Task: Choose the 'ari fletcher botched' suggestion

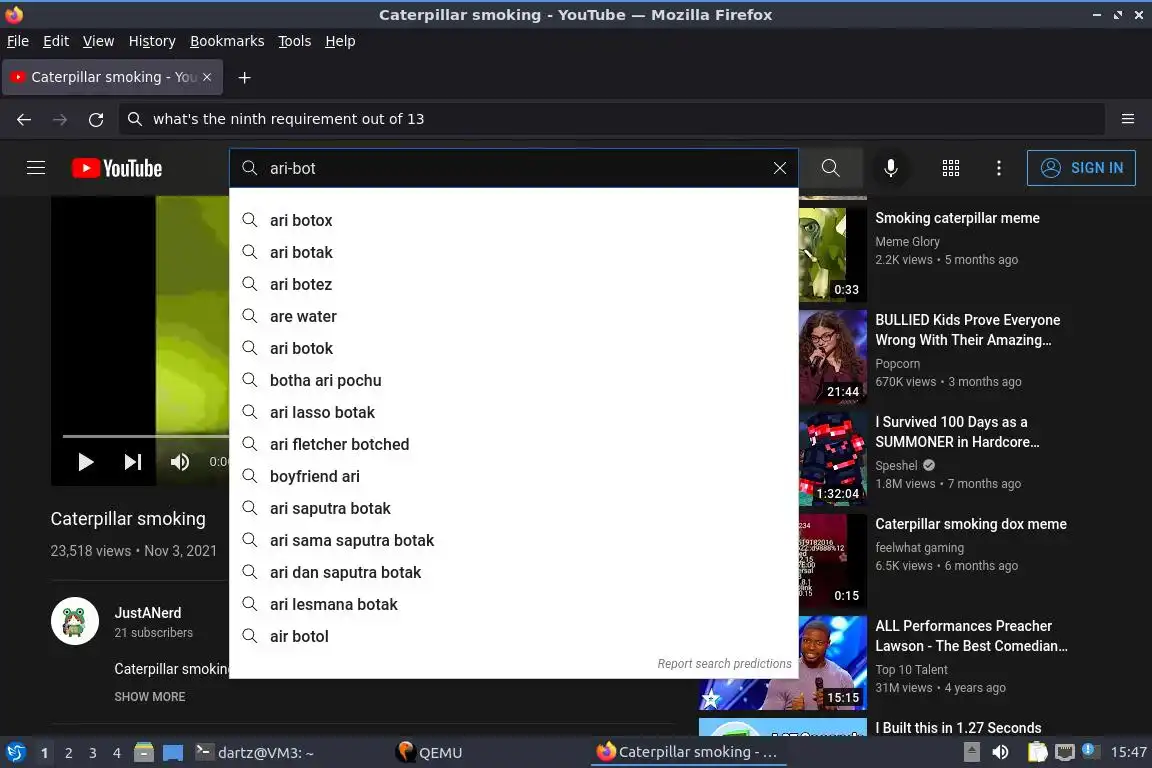Action: tap(514, 444)
